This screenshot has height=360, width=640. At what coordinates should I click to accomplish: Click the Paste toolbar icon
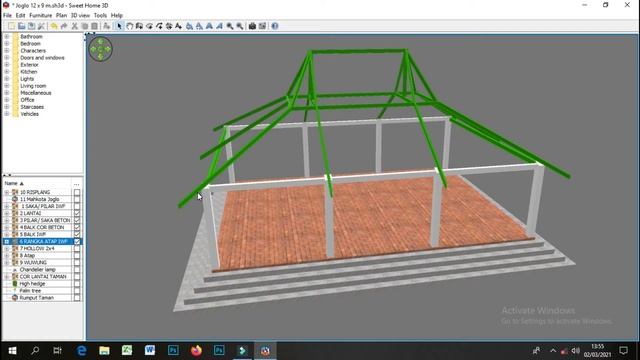(x=94, y=26)
